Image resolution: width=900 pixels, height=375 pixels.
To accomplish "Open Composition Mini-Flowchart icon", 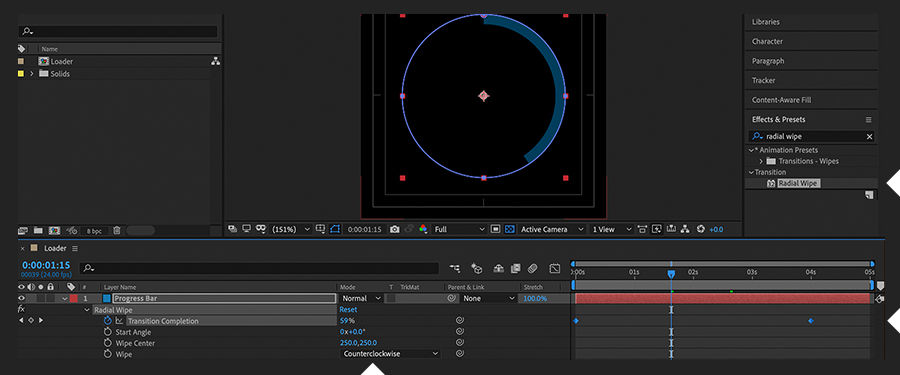I will (x=455, y=268).
